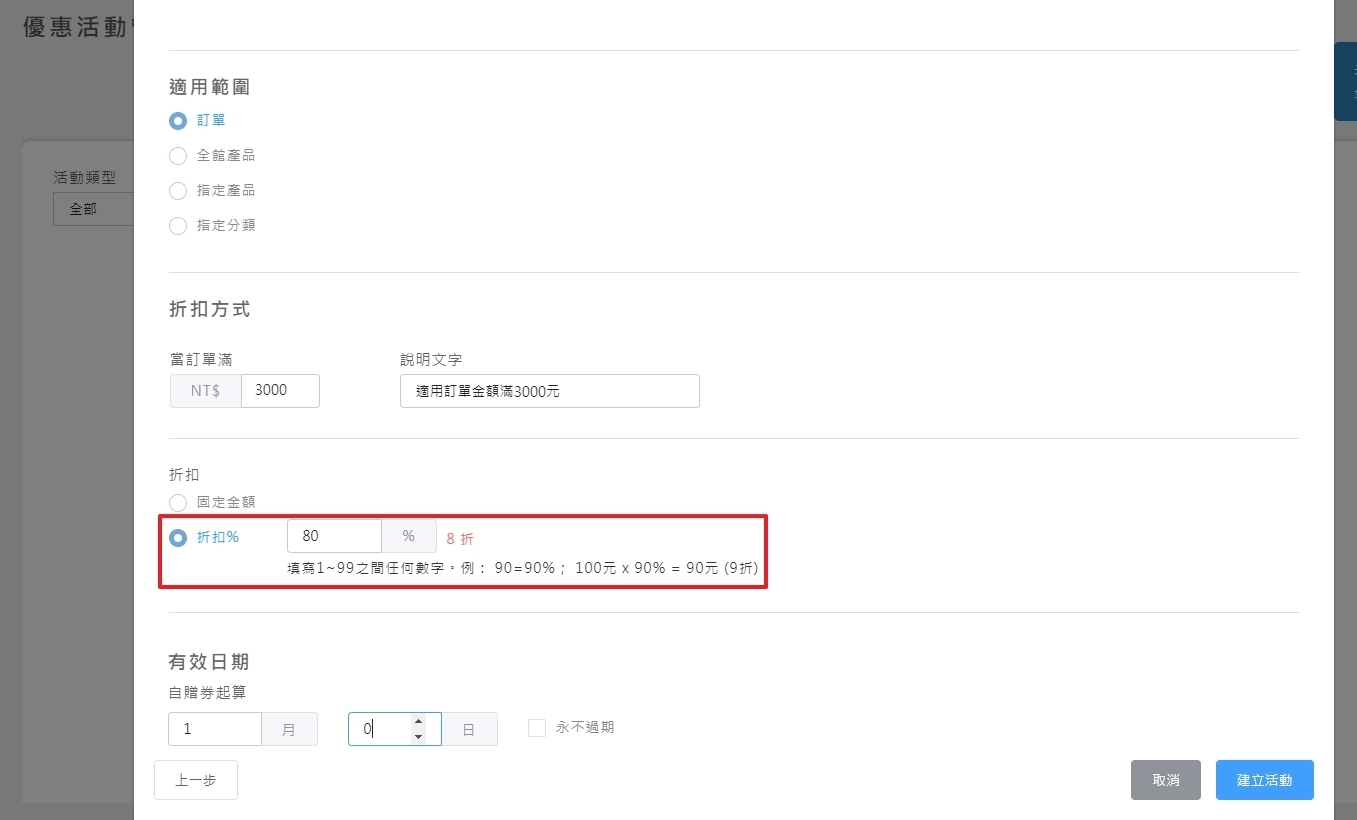
Task: Open the 活動類型 dropdown showing 全部
Action: click(x=93, y=210)
